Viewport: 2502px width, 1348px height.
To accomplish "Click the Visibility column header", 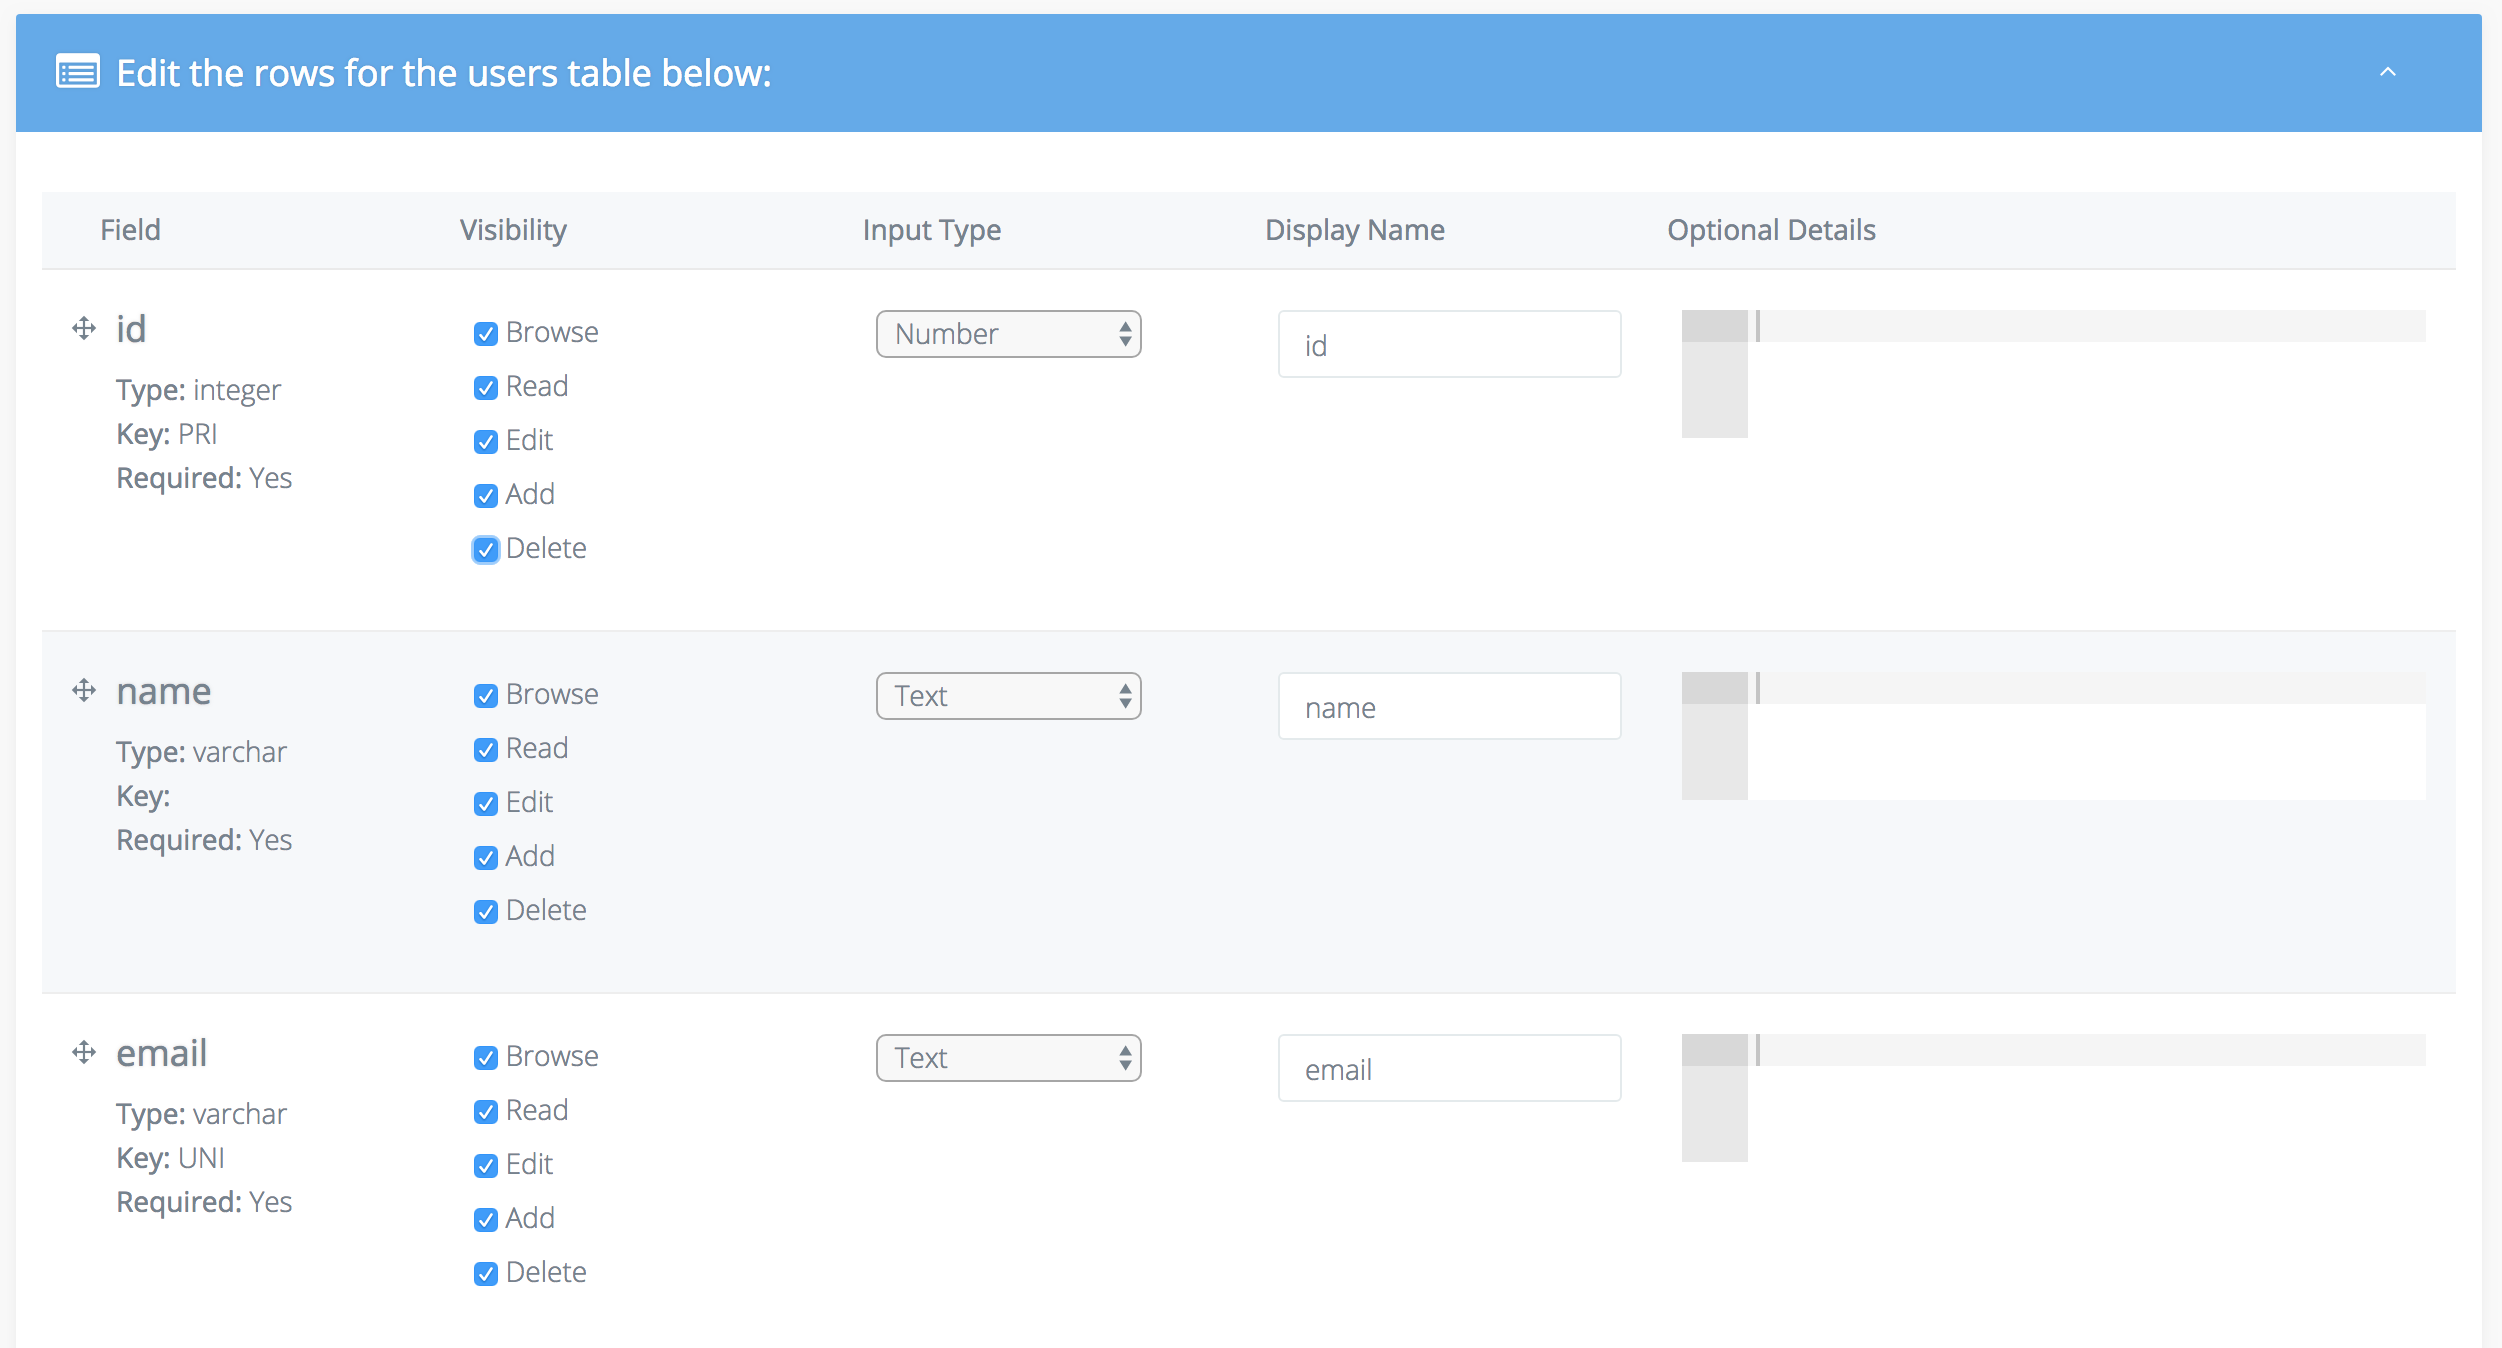I will coord(513,231).
